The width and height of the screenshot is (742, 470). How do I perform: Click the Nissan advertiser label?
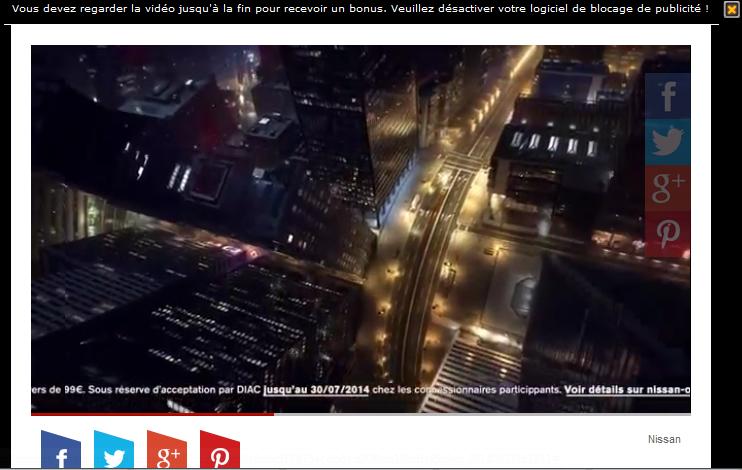click(664, 439)
